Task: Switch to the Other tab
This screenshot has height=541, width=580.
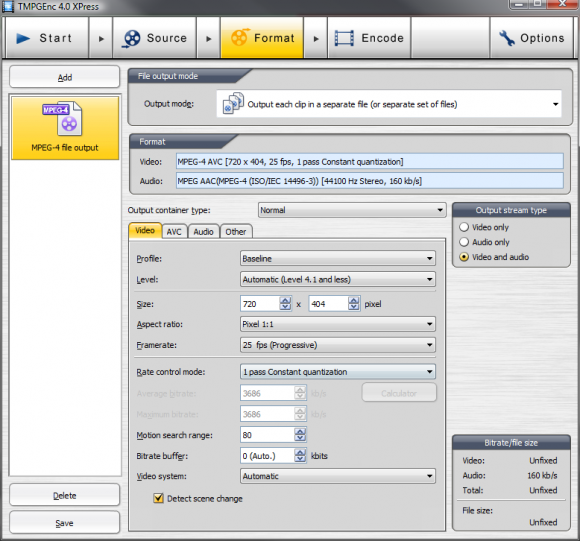Action: (x=236, y=232)
